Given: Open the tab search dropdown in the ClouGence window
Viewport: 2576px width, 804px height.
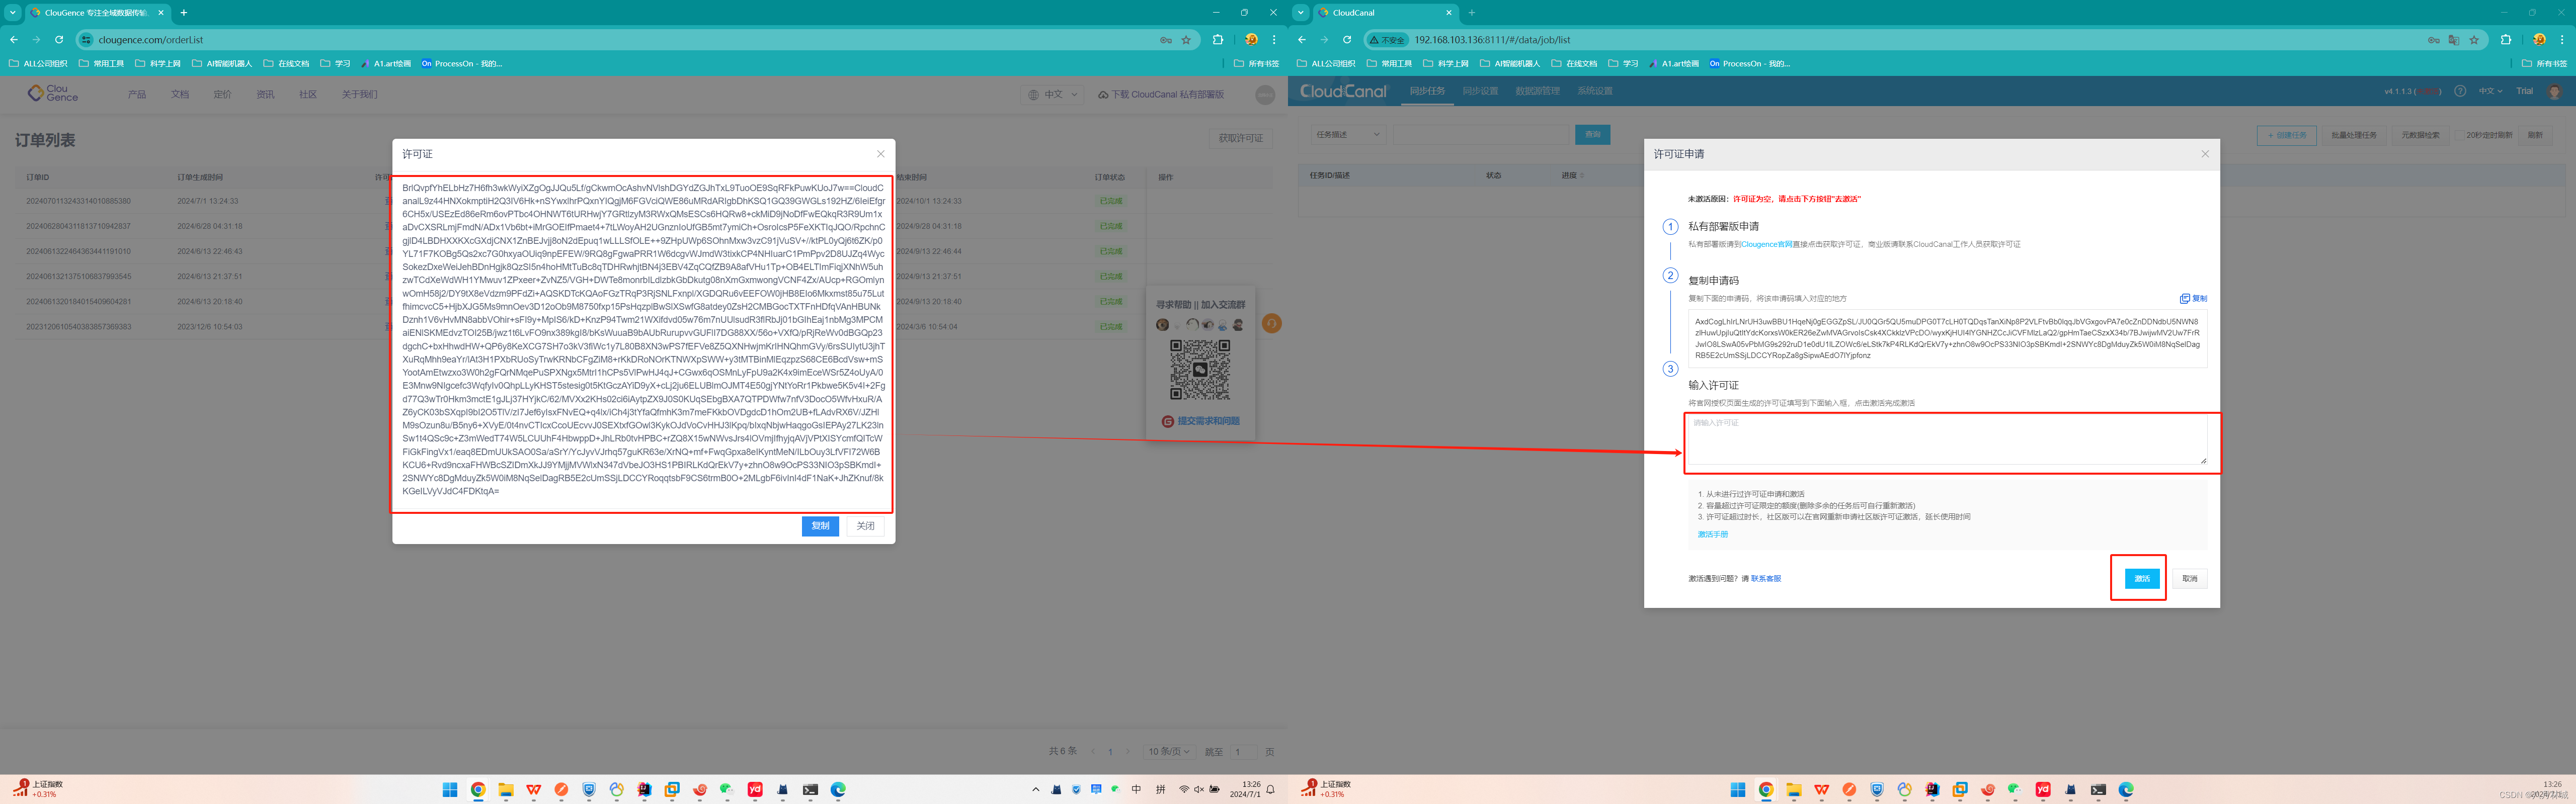Looking at the screenshot, I should pos(13,13).
